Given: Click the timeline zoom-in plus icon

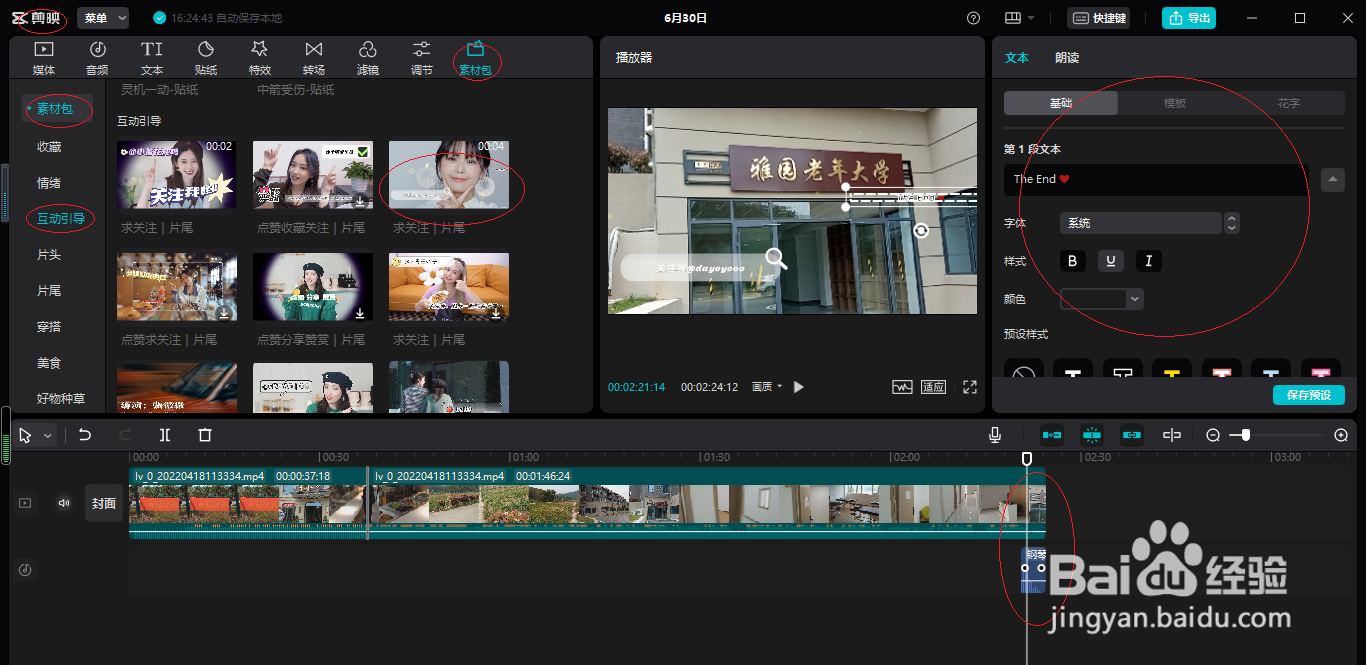Looking at the screenshot, I should pyautogui.click(x=1341, y=435).
